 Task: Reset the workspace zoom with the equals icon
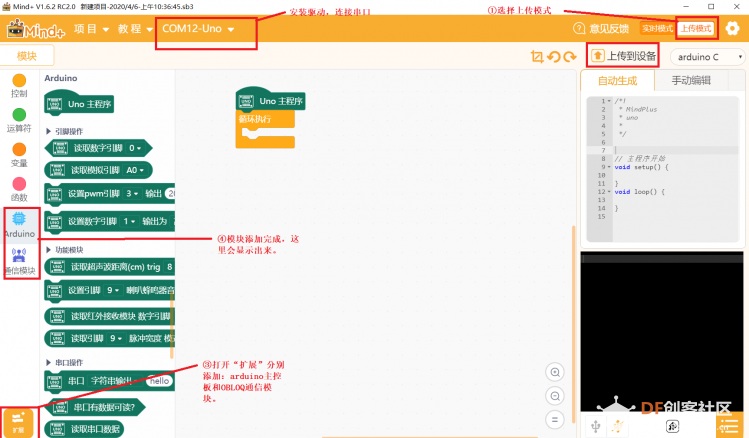[555, 420]
